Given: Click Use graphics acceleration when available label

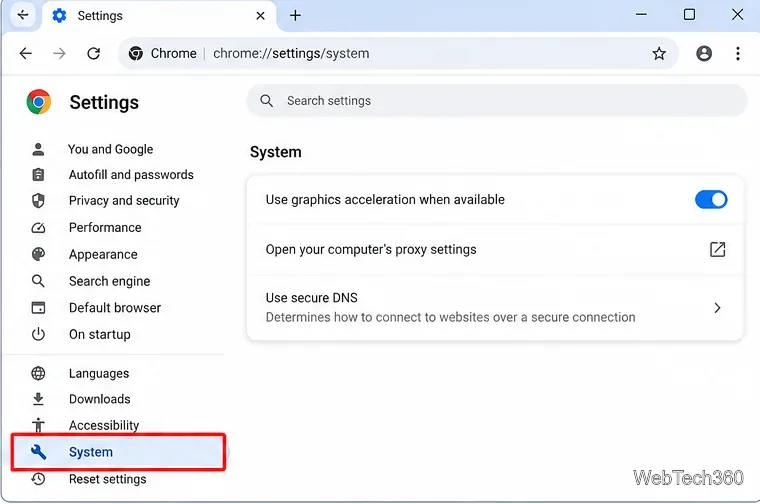Looking at the screenshot, I should [x=385, y=200].
